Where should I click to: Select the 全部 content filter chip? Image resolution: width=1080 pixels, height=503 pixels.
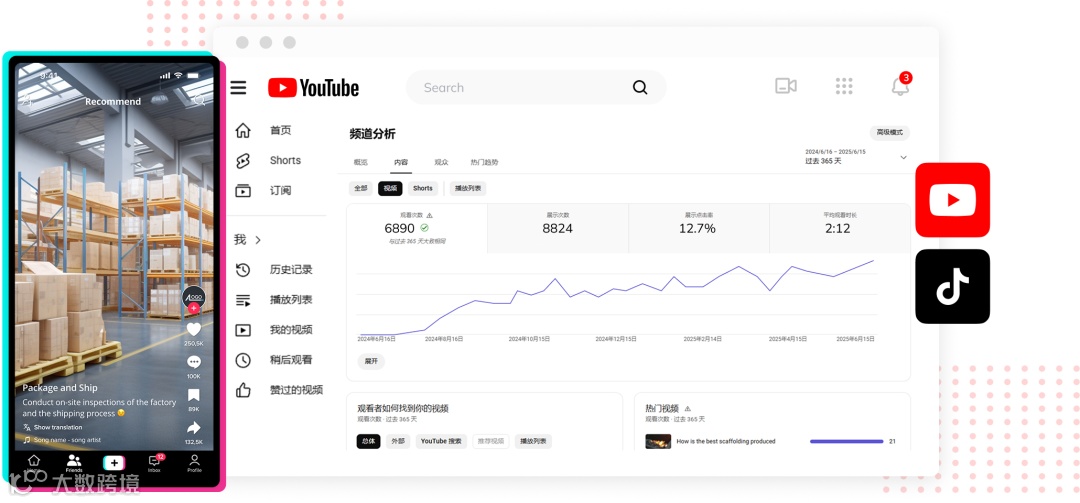point(362,188)
